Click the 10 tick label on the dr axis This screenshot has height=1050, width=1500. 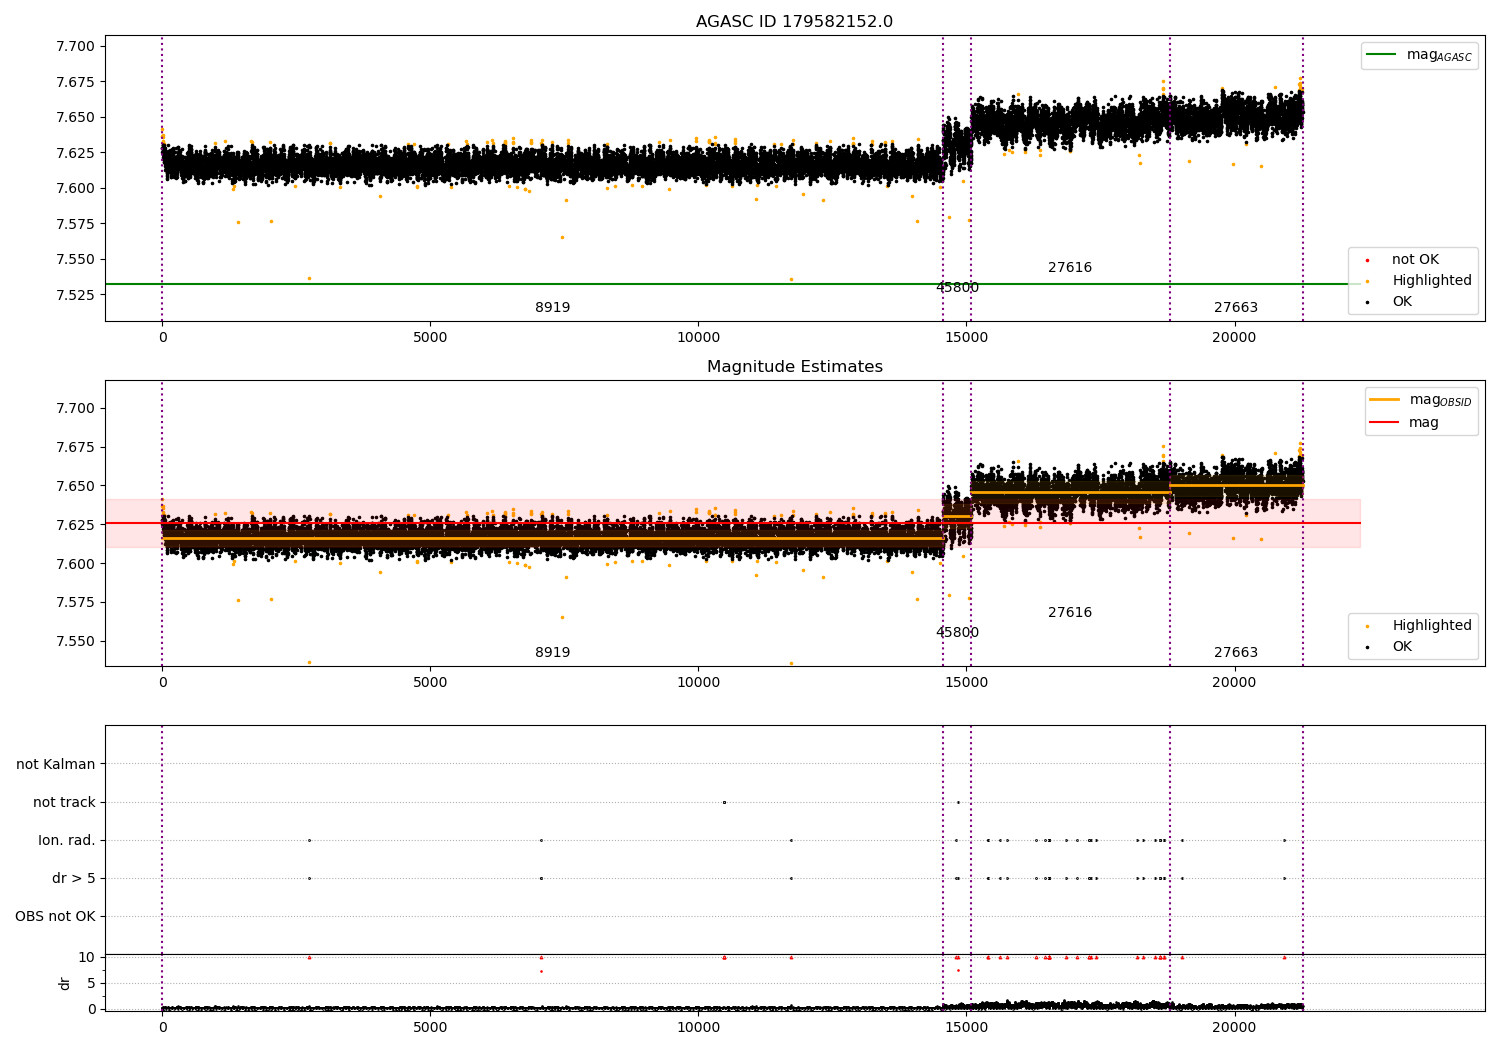coord(86,958)
